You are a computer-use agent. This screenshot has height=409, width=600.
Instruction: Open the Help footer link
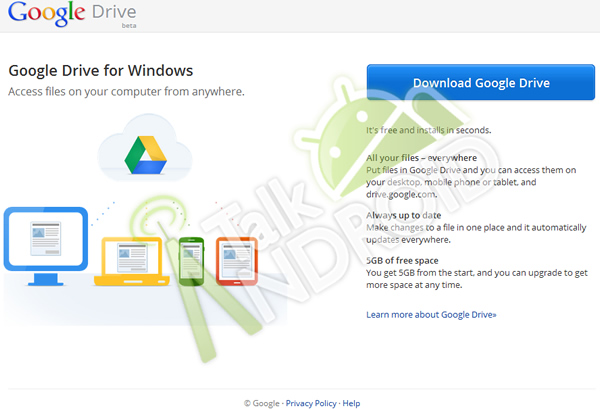(351, 403)
